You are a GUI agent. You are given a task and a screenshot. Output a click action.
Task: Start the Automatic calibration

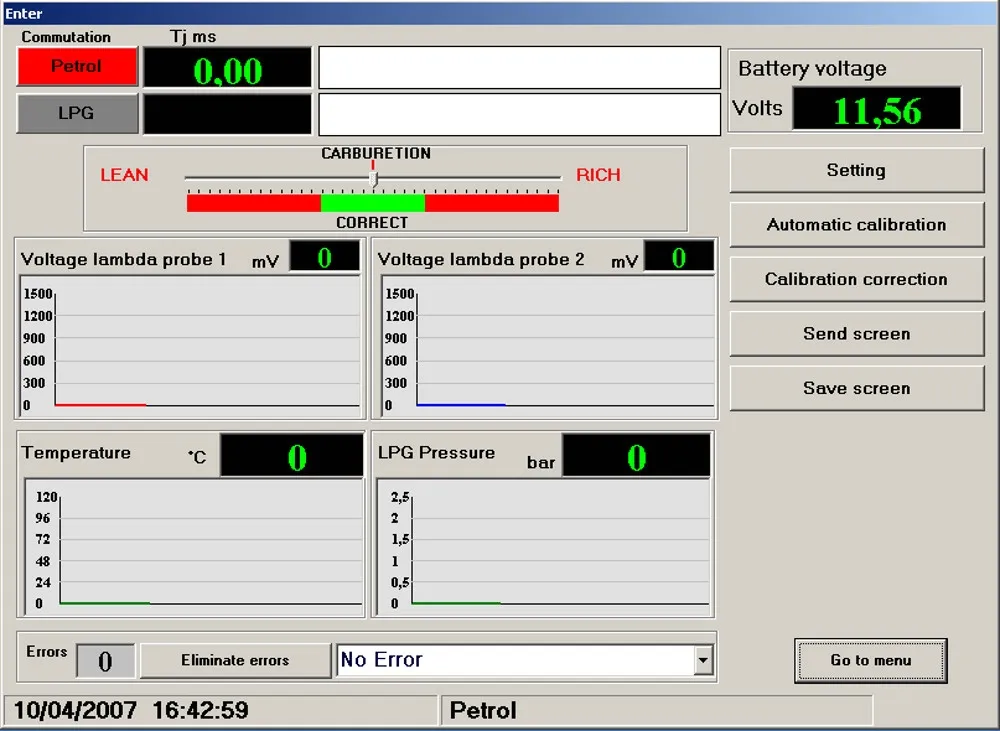point(856,224)
